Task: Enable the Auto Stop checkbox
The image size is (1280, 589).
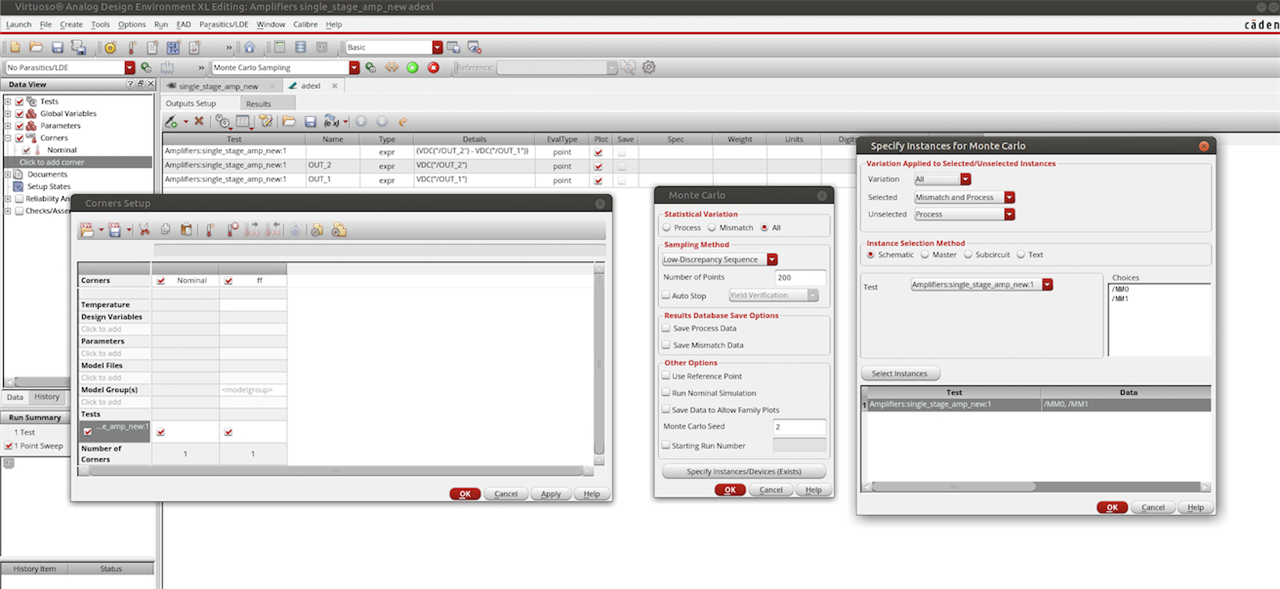Action: [667, 296]
